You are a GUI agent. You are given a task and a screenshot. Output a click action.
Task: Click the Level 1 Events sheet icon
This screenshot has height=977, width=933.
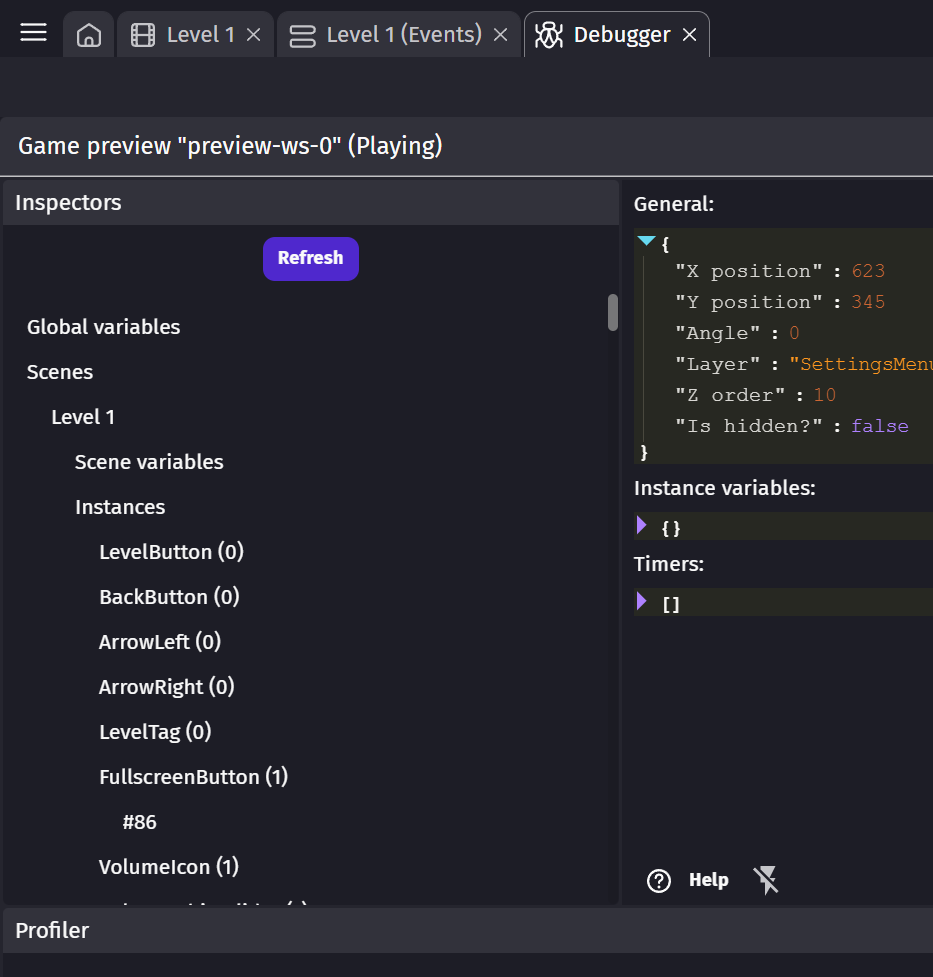tap(302, 36)
